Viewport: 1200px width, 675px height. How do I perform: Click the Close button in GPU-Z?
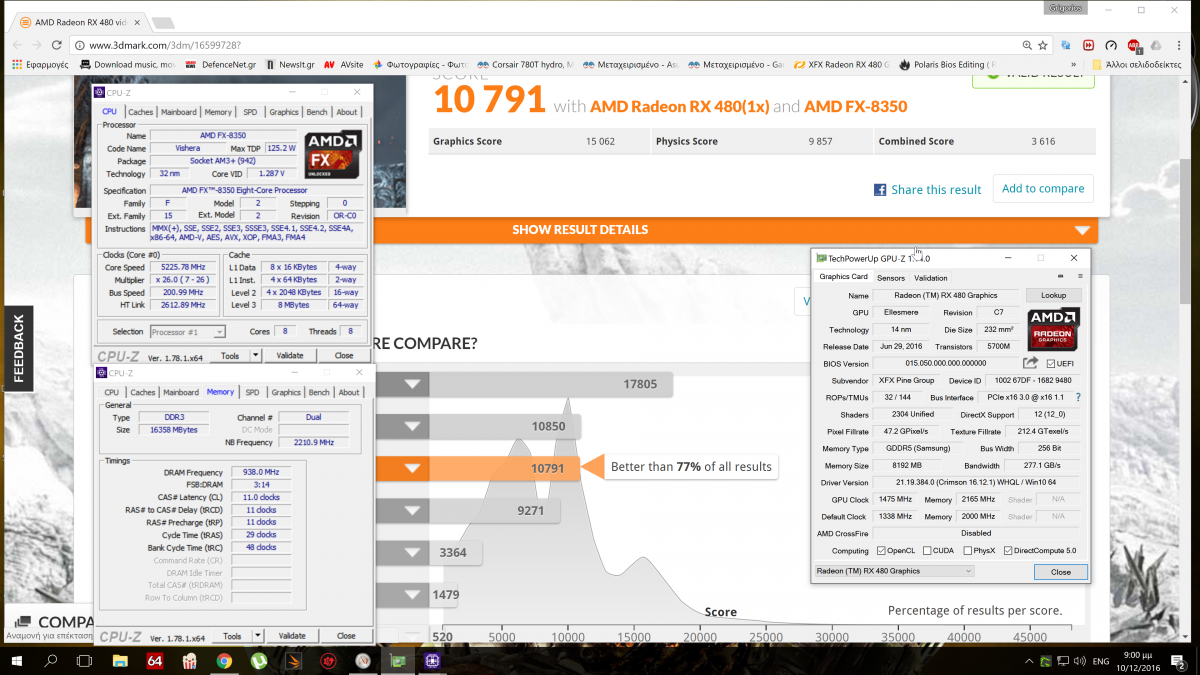pyautogui.click(x=1061, y=572)
